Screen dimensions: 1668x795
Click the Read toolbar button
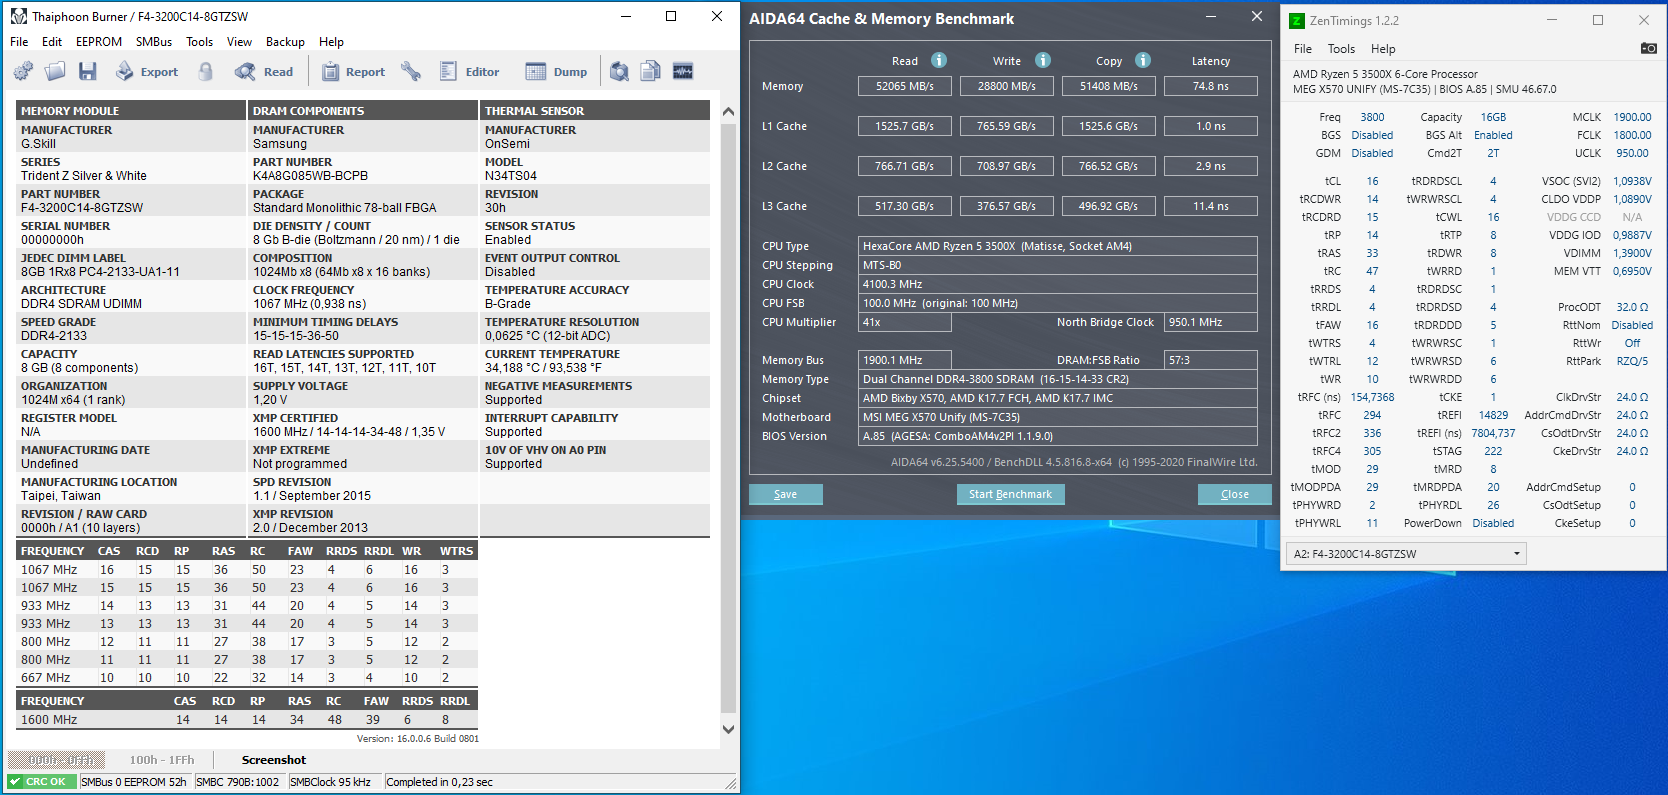tap(264, 71)
